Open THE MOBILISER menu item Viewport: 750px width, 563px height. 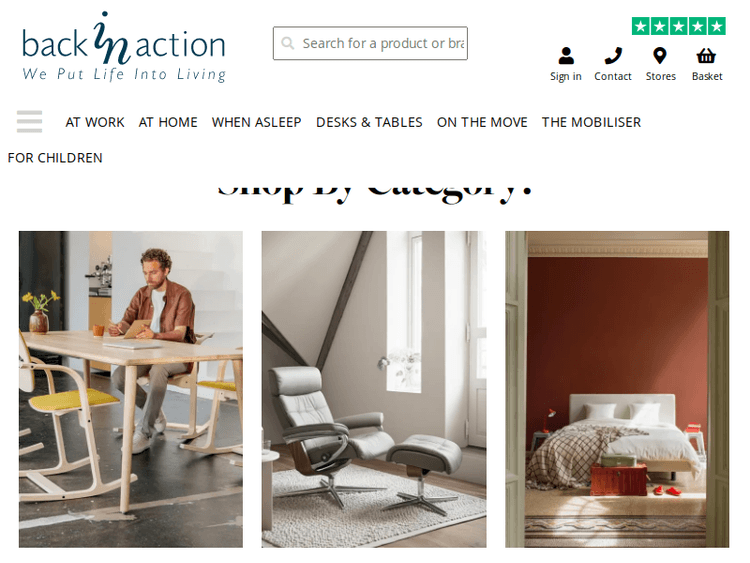coord(591,122)
